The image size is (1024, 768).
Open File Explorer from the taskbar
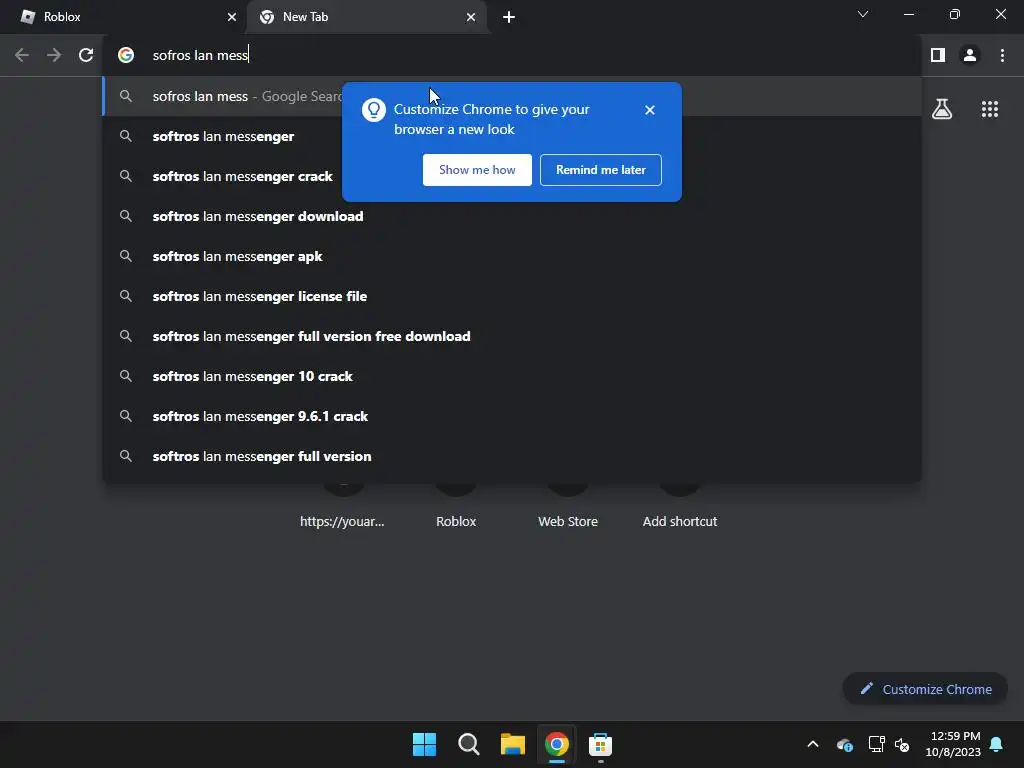tap(513, 744)
